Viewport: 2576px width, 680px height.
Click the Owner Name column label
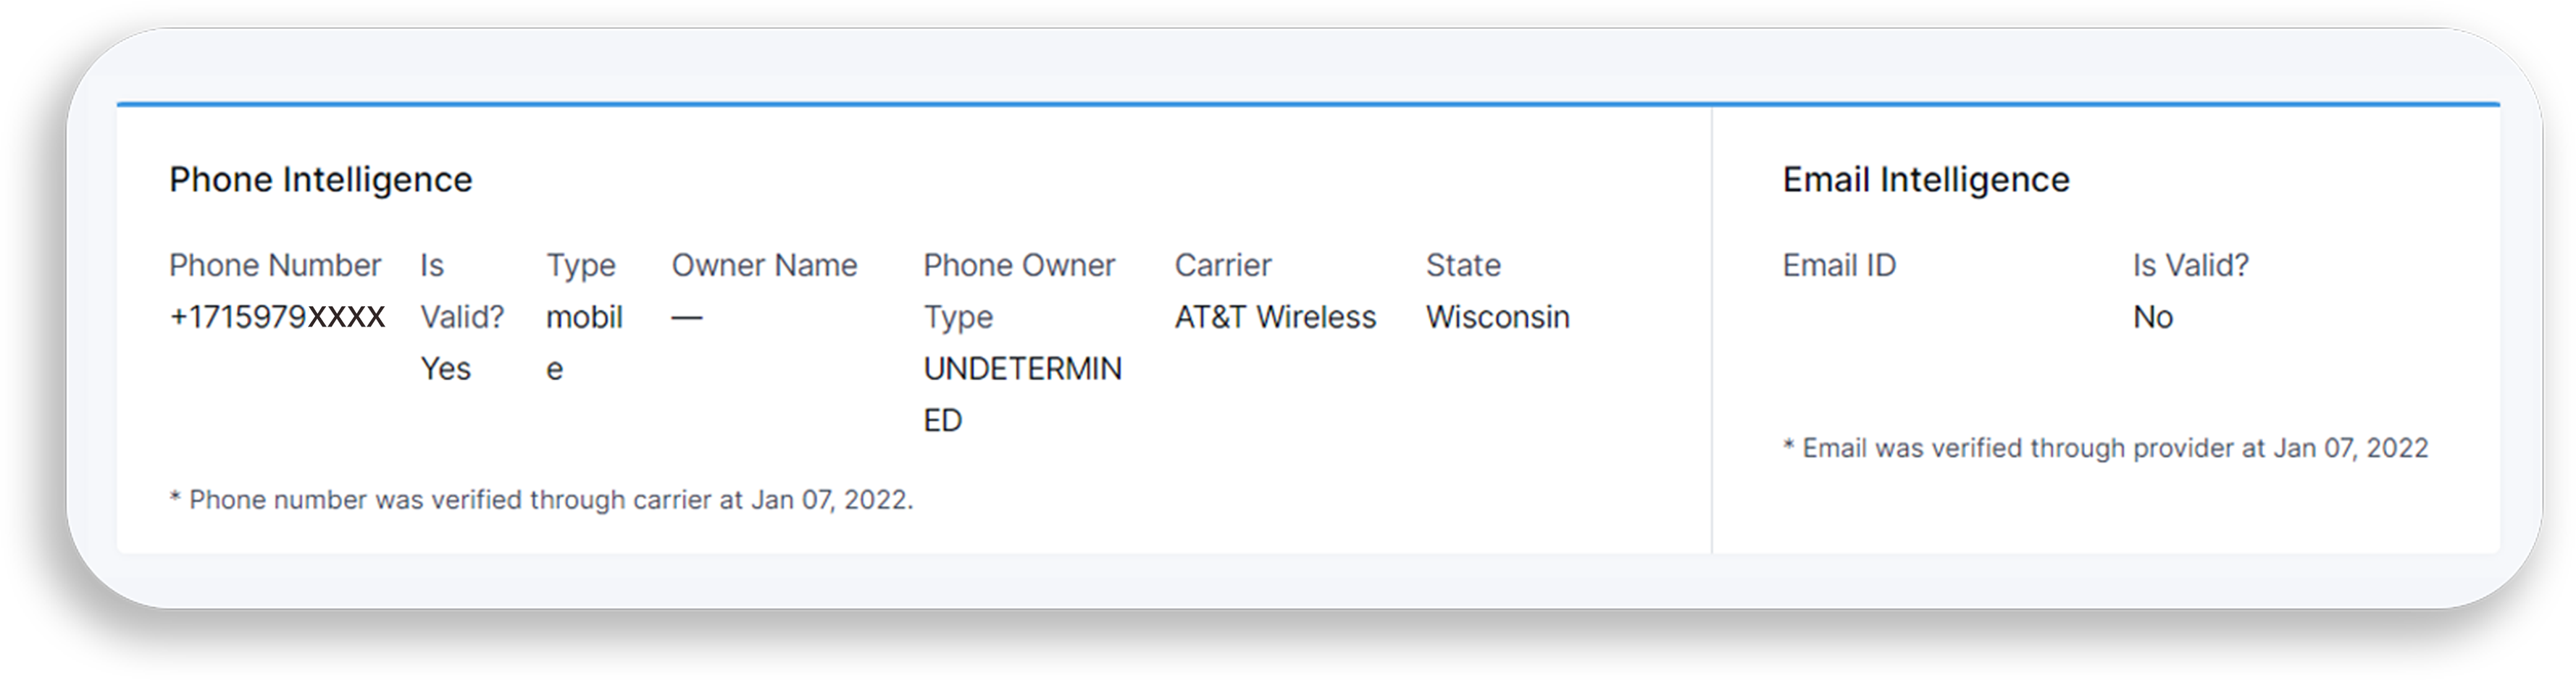coord(764,265)
